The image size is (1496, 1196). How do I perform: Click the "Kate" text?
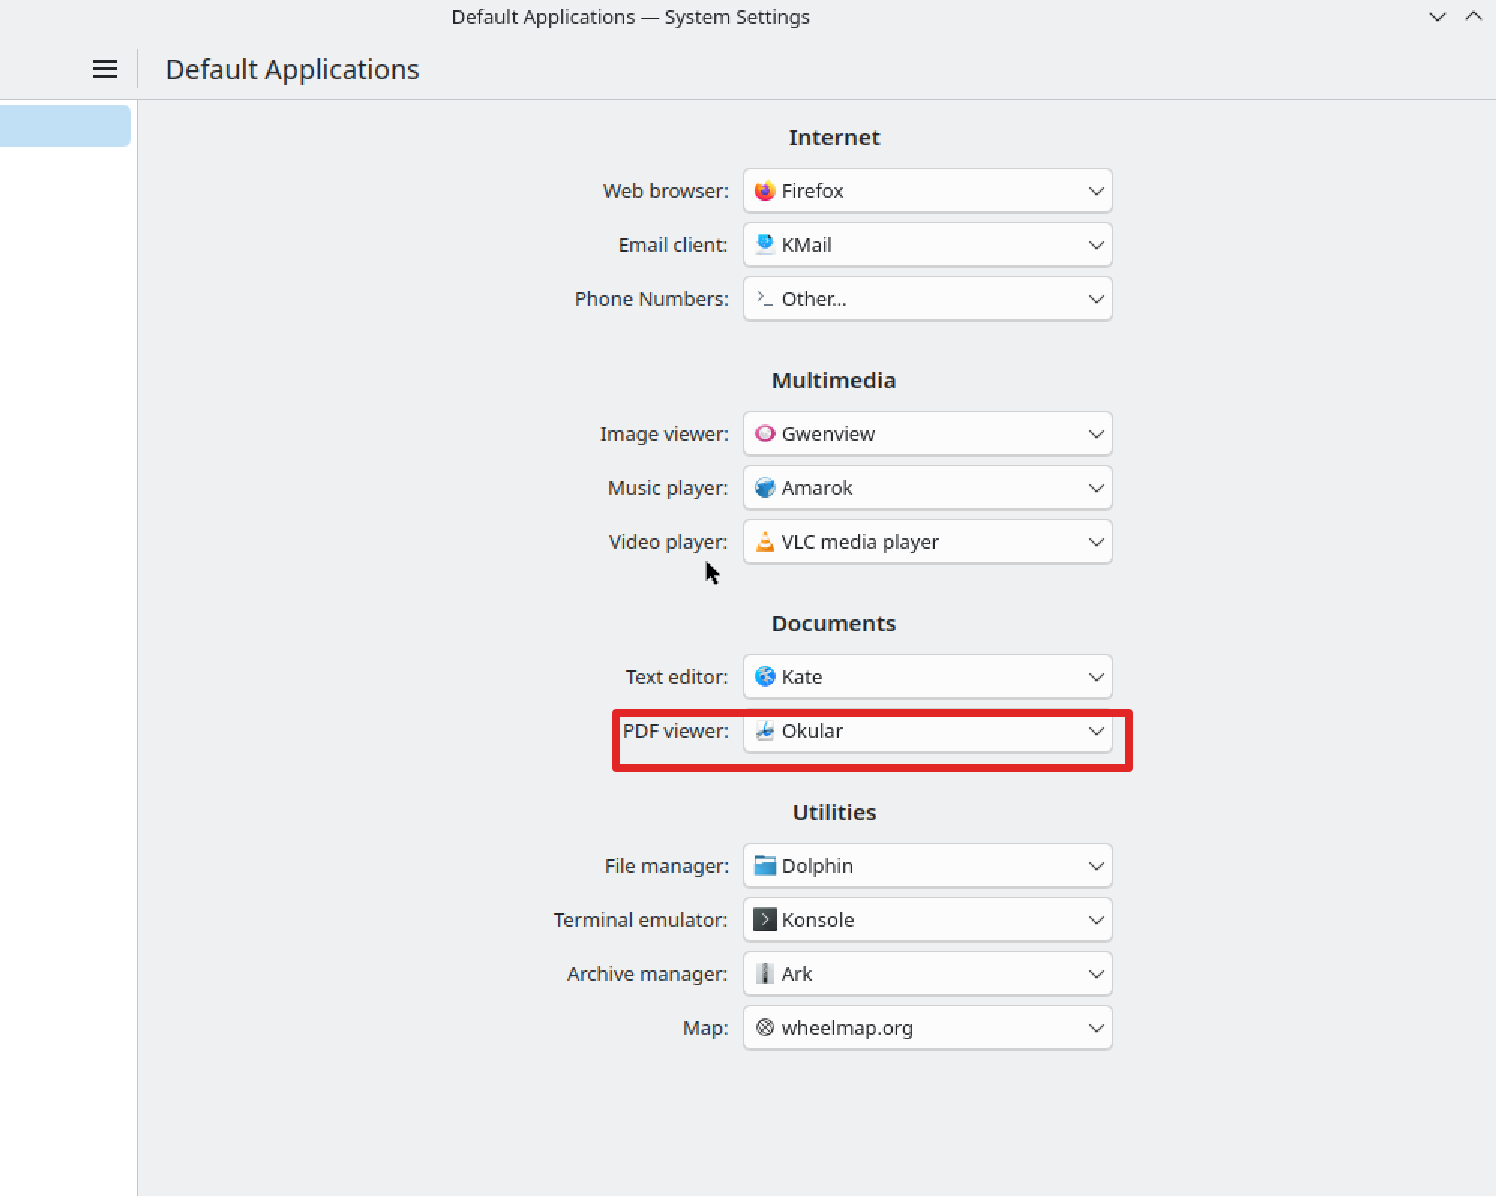pyautogui.click(x=802, y=677)
